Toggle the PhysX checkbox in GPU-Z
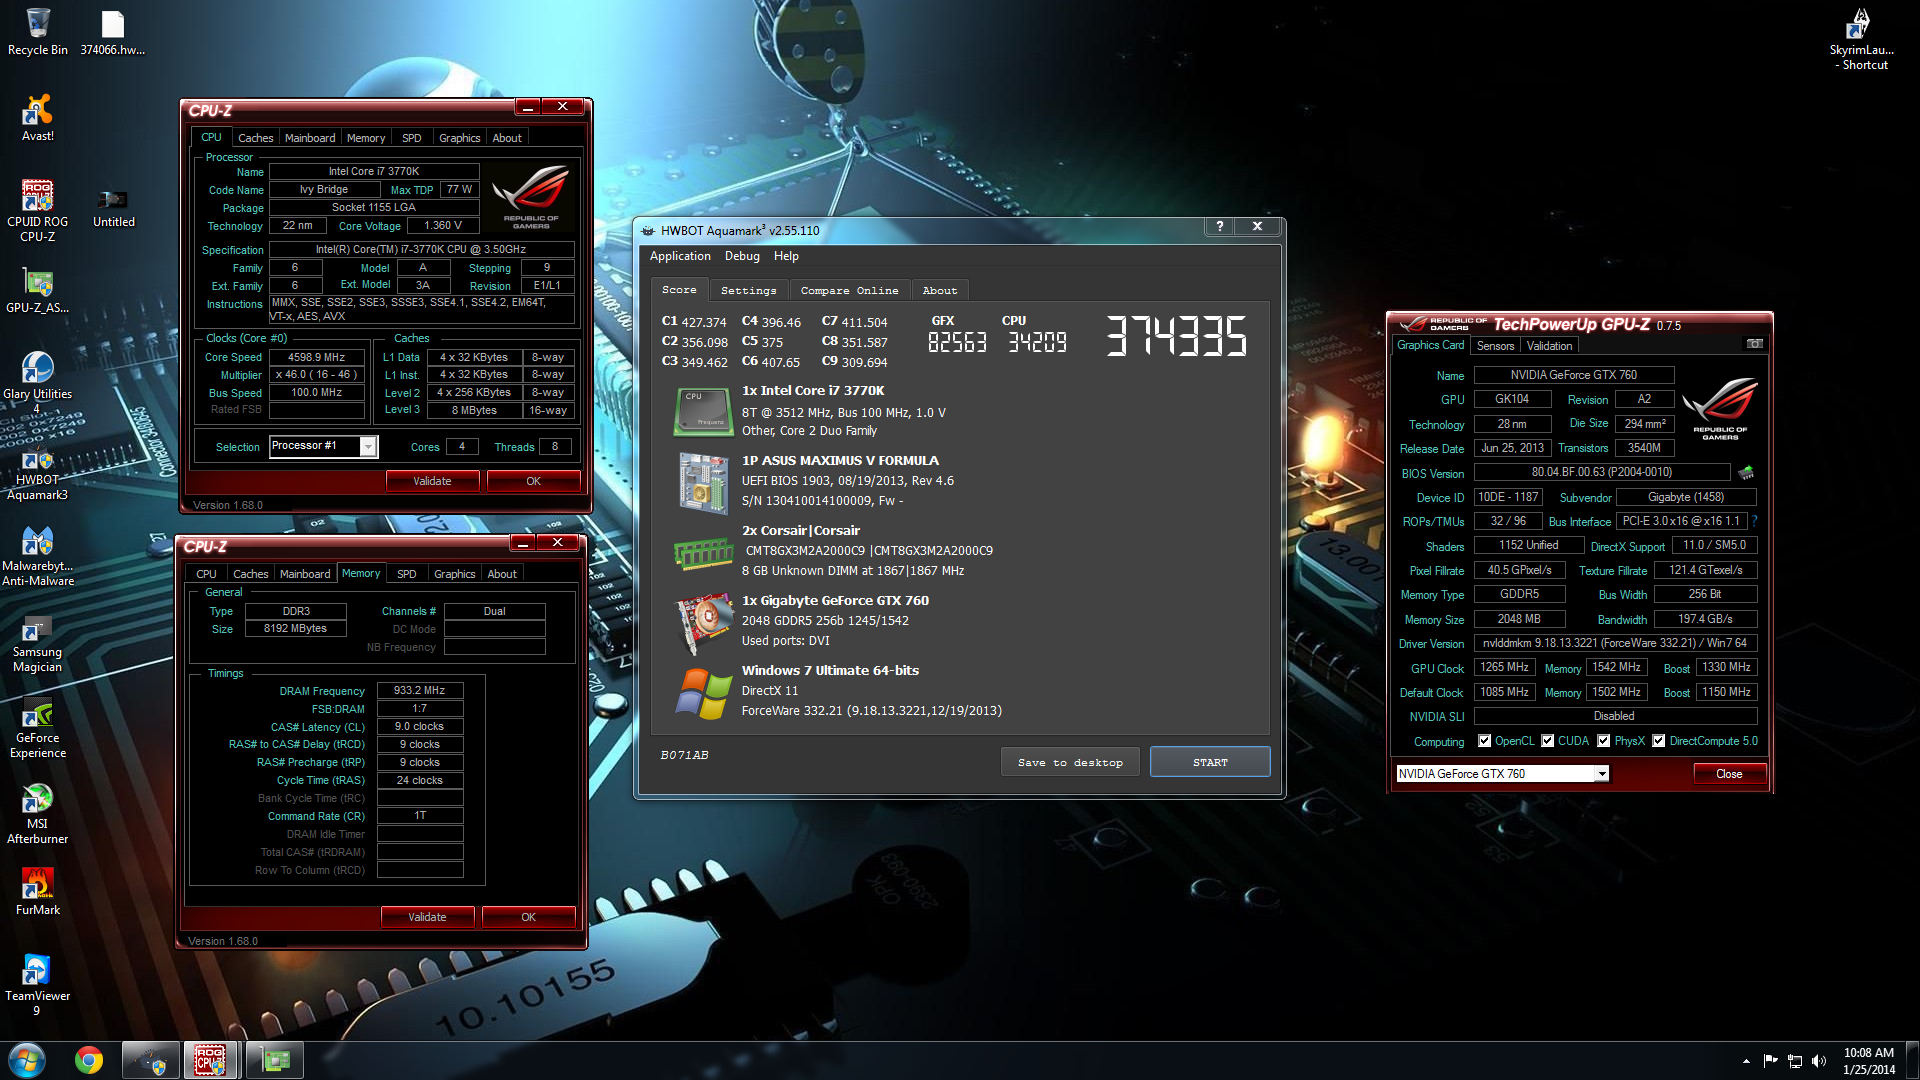The height and width of the screenshot is (1080, 1920). (x=1603, y=741)
